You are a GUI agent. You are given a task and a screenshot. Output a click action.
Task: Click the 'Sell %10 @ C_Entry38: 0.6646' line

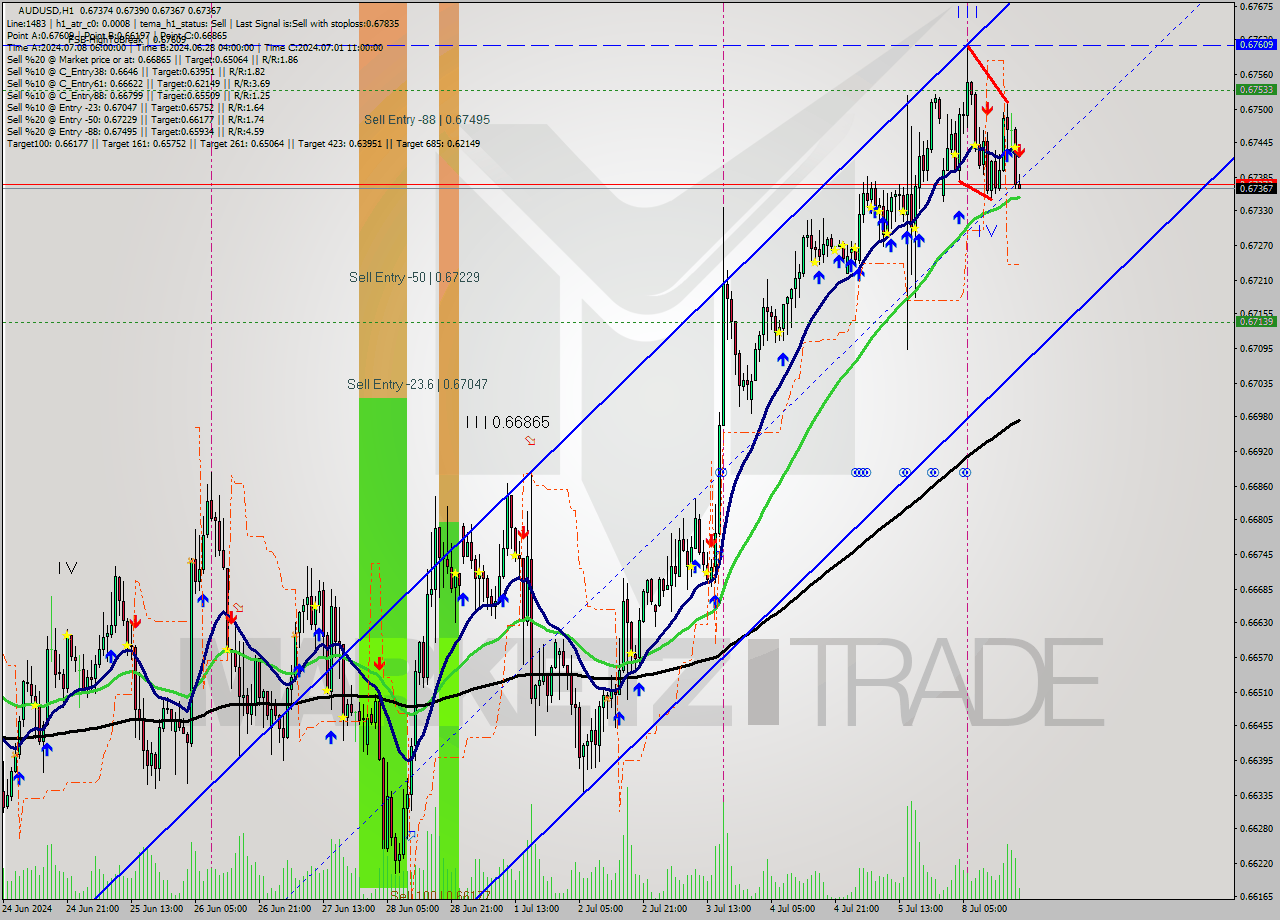pyautogui.click(x=135, y=71)
